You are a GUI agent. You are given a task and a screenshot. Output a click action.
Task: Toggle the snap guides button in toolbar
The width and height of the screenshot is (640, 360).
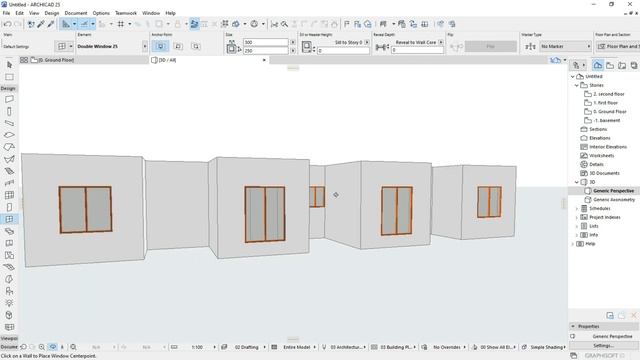[84, 24]
